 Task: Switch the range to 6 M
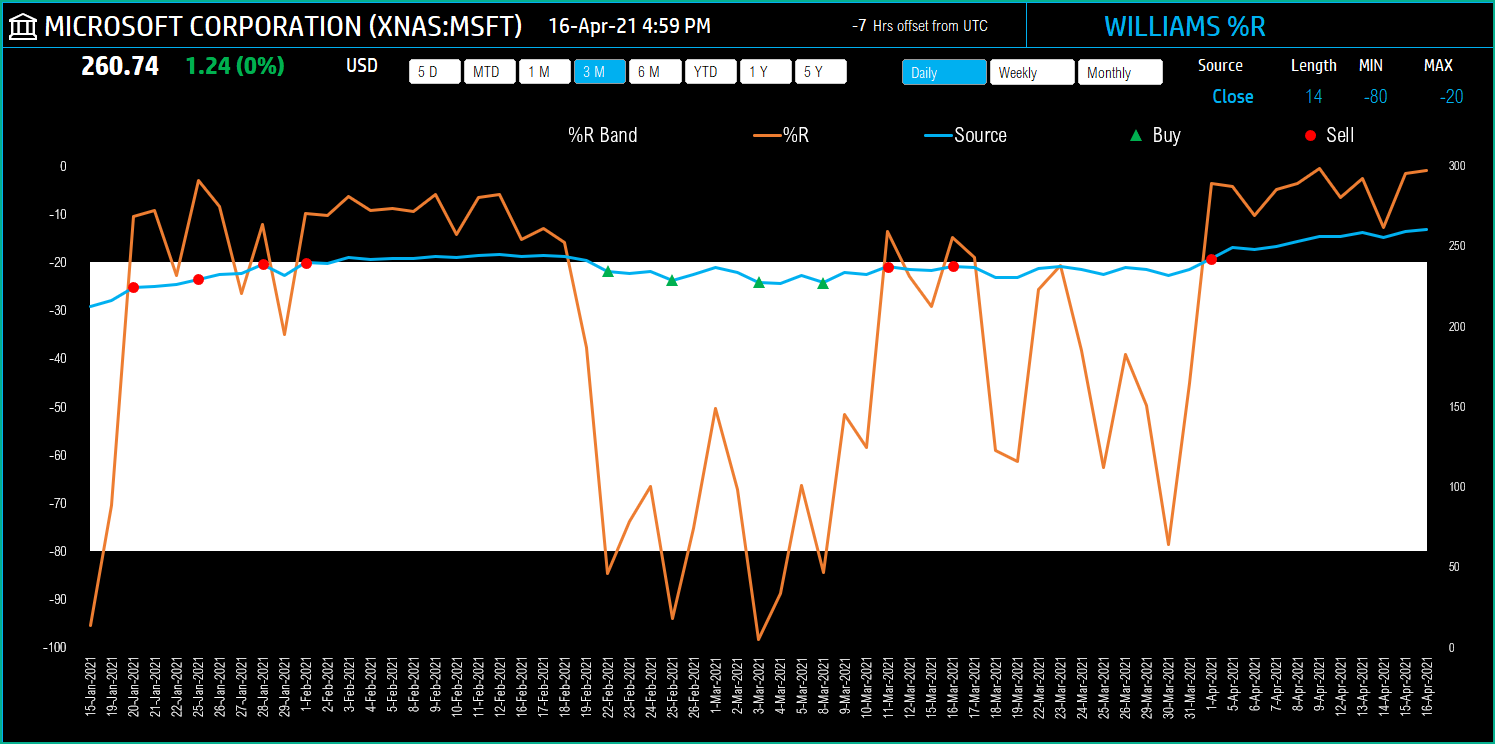pyautogui.click(x=655, y=72)
